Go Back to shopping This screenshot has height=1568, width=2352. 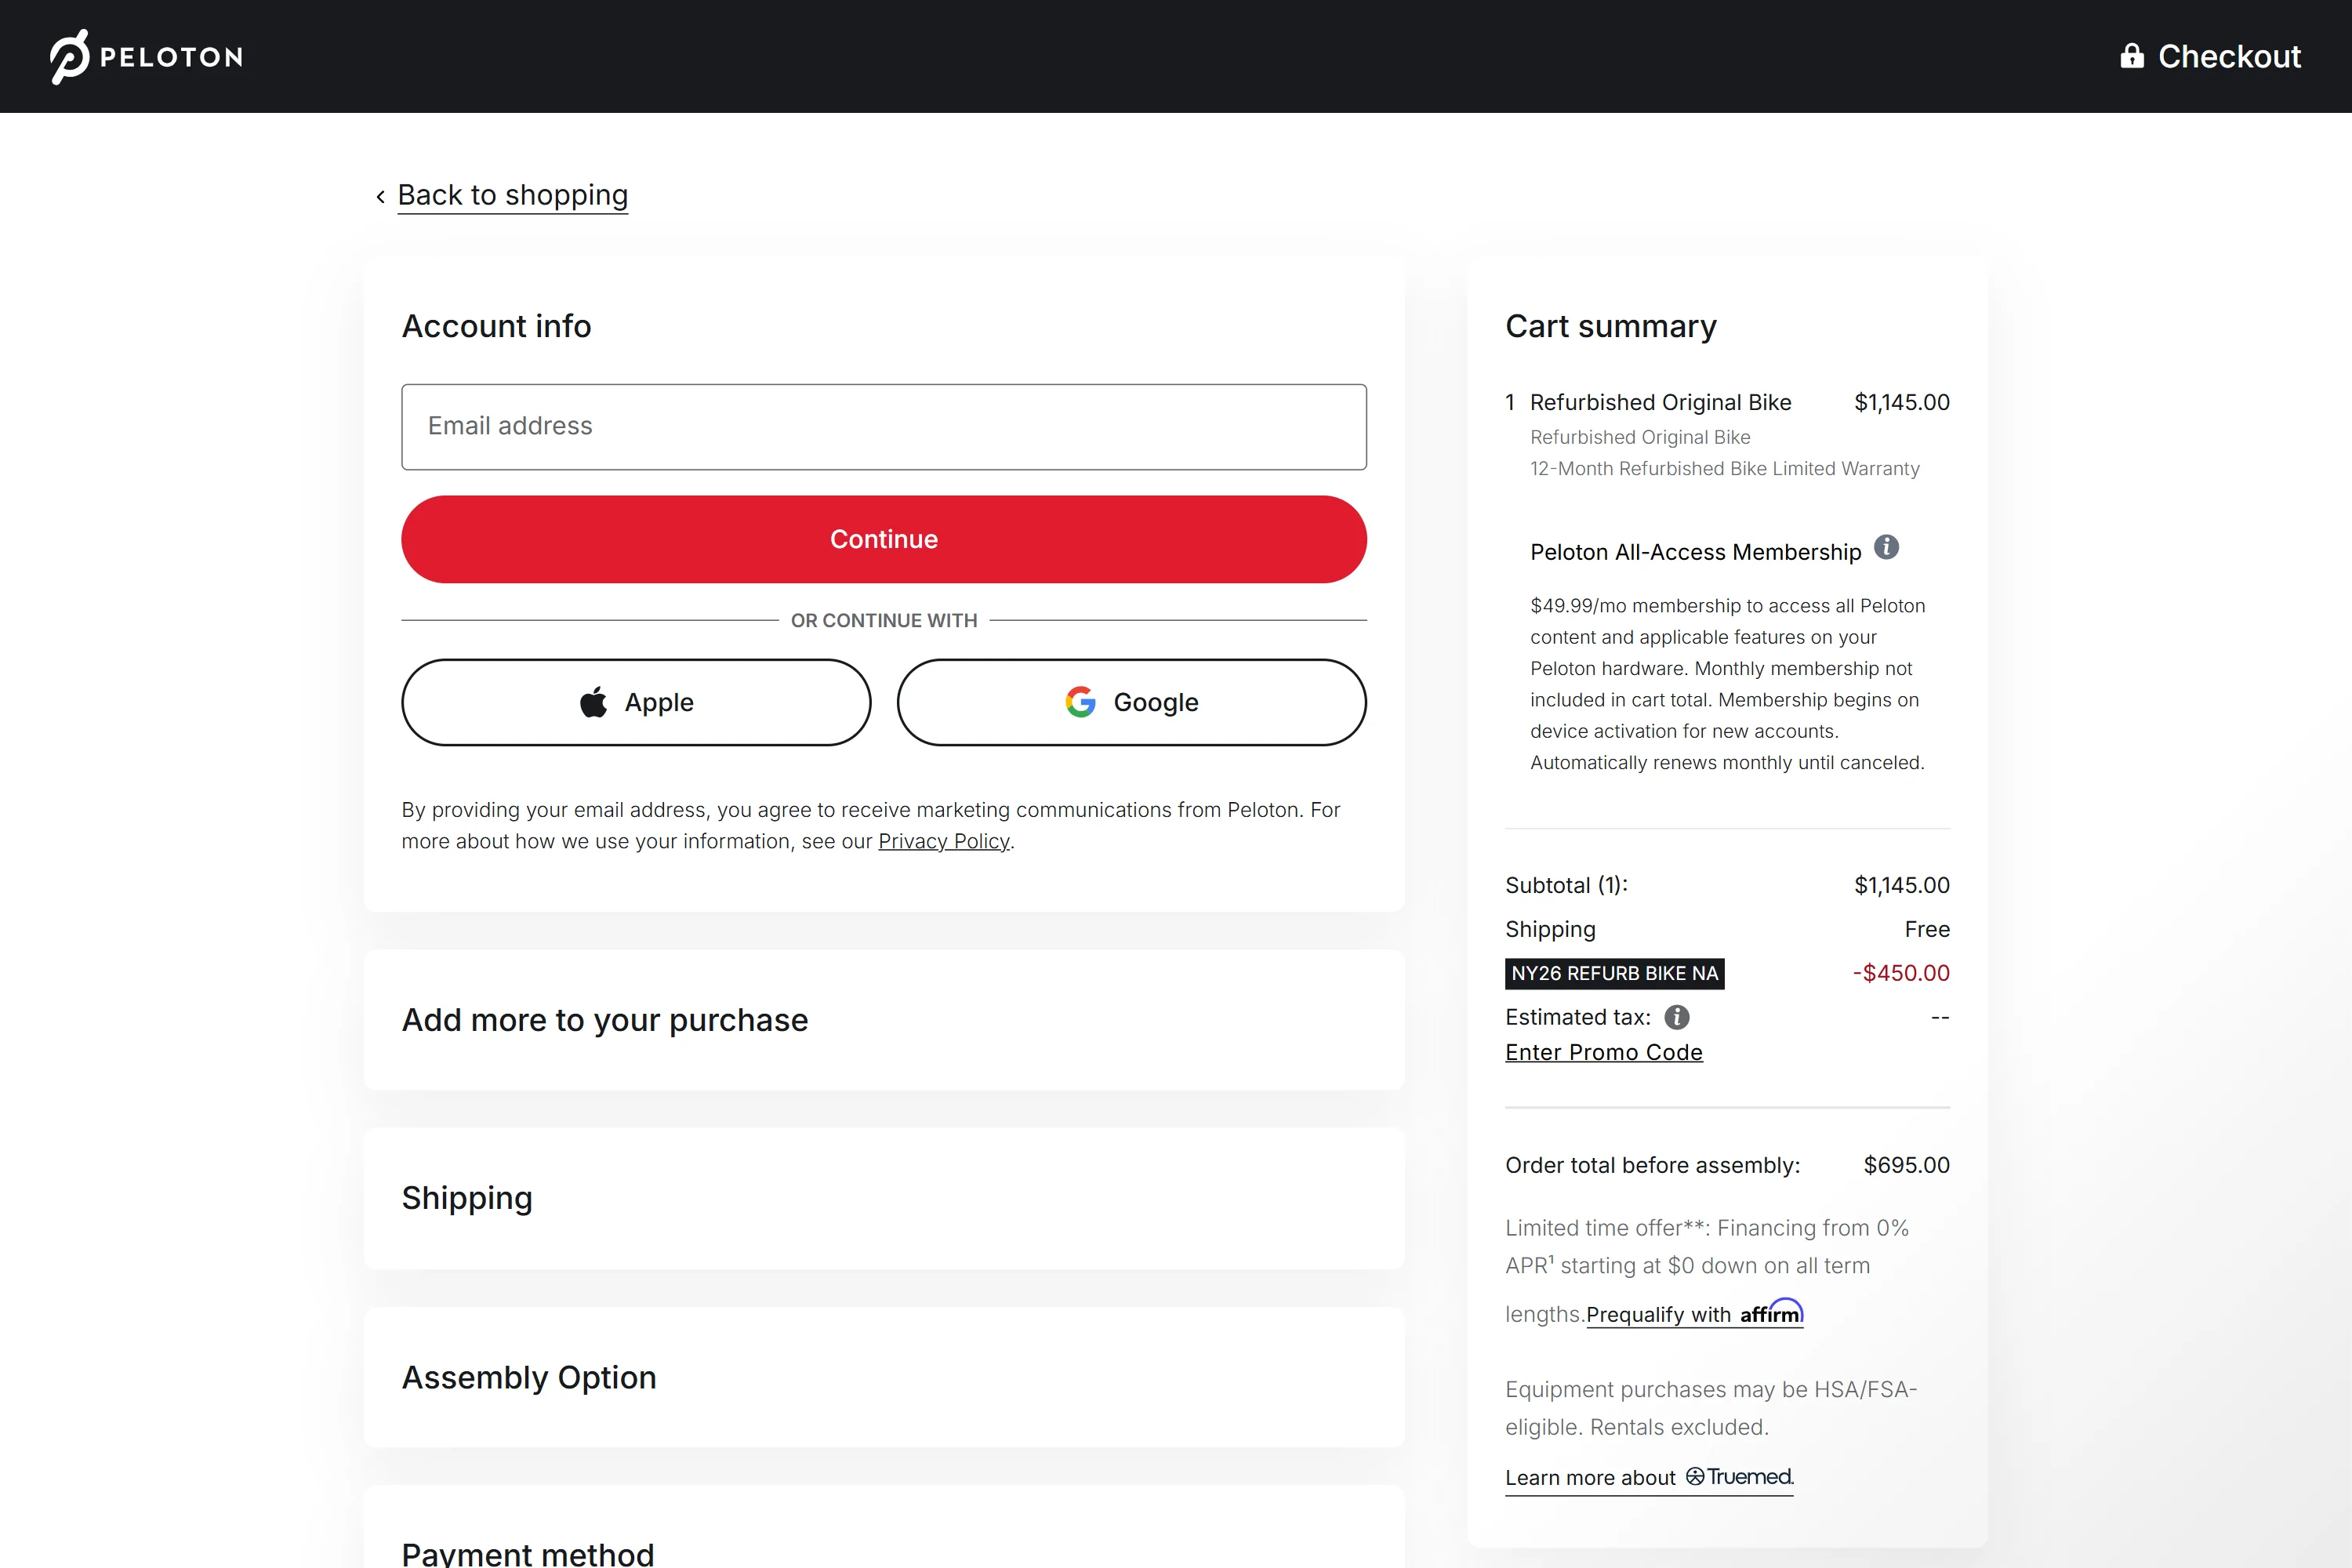512,195
